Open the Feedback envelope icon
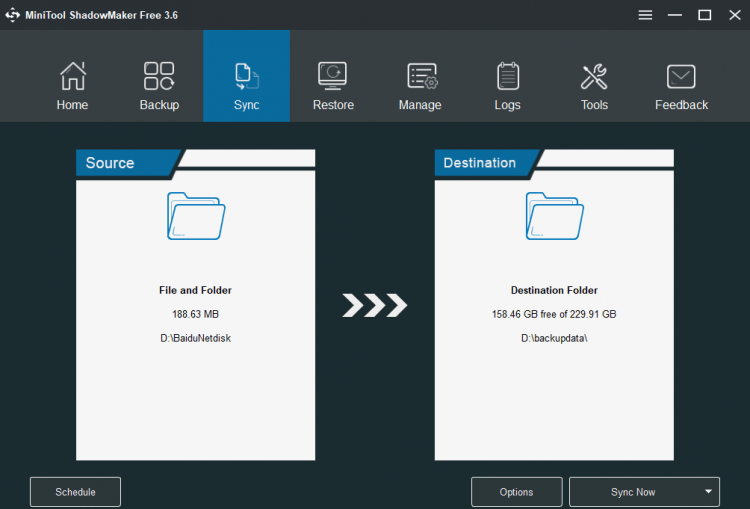This screenshot has height=509, width=750. click(x=681, y=77)
